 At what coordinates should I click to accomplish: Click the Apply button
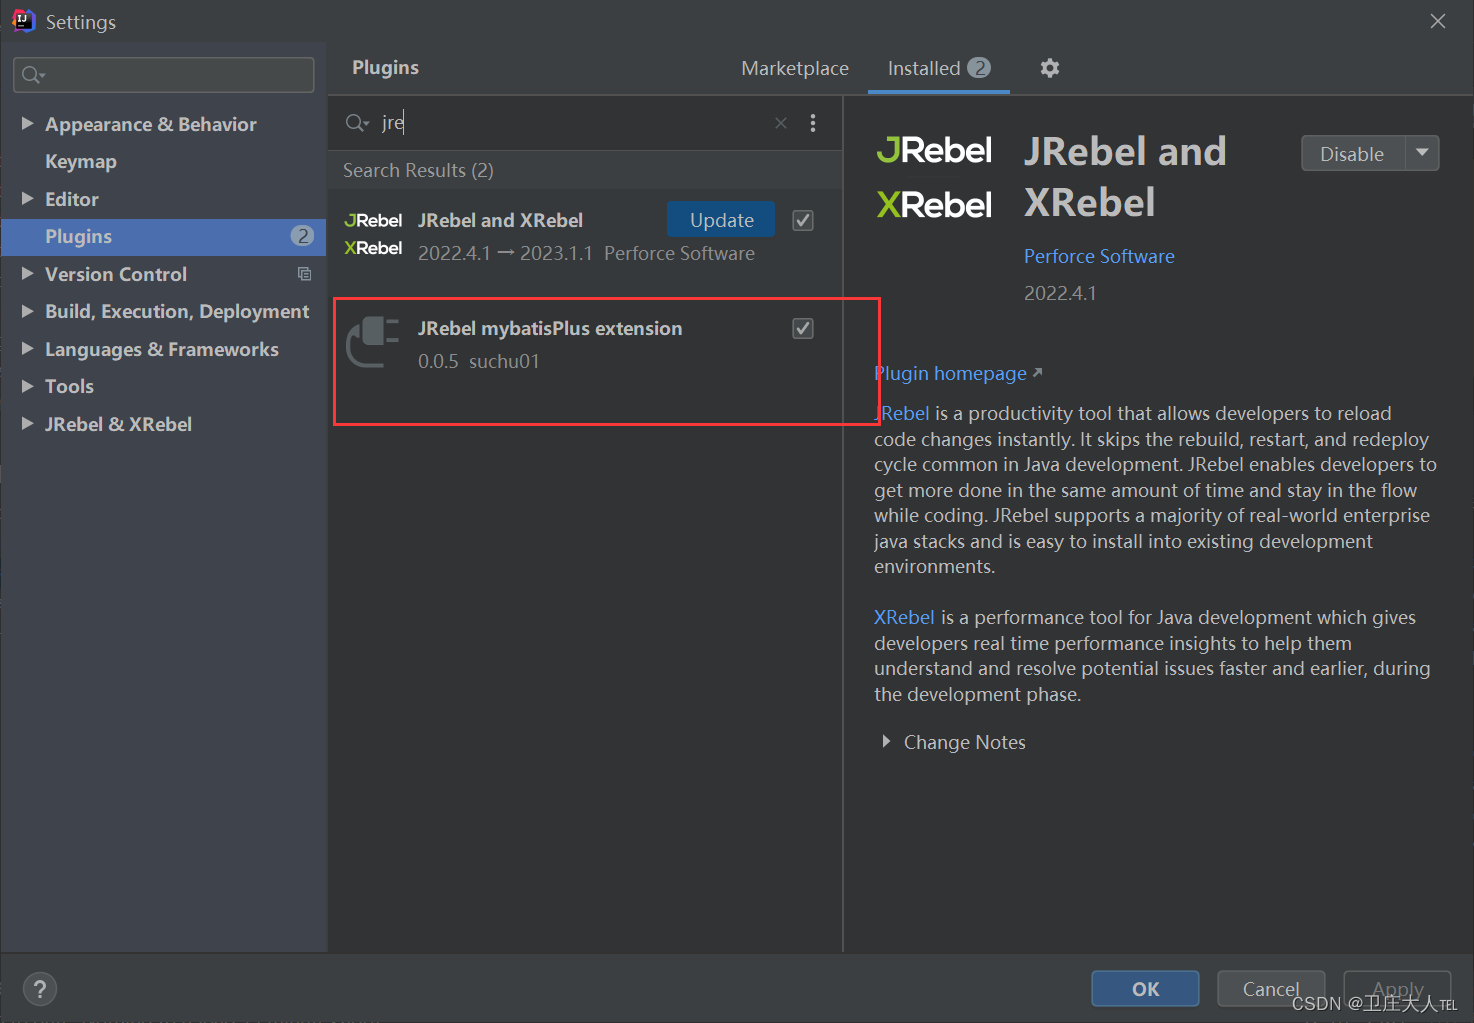1397,988
